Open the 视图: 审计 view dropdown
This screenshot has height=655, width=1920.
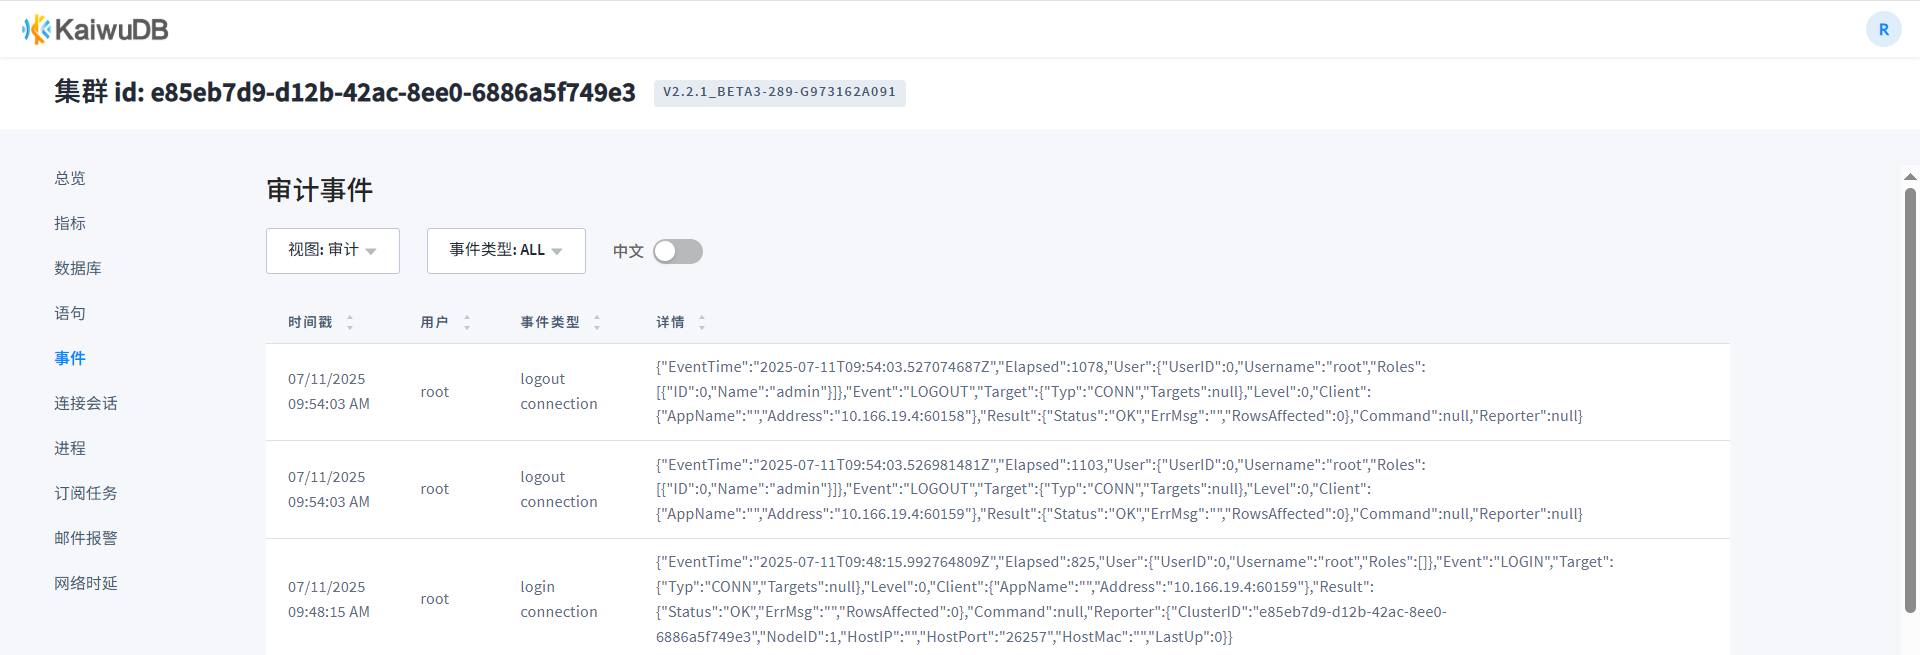pos(332,251)
